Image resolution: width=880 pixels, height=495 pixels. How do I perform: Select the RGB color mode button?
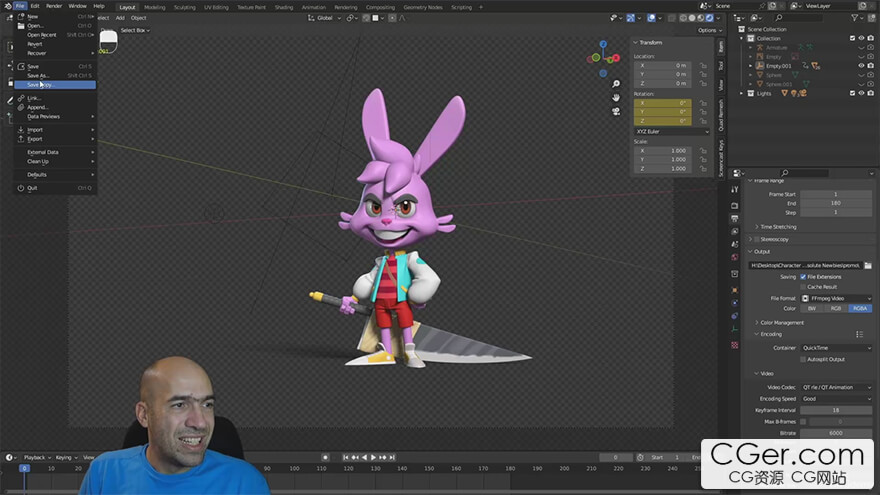[836, 309]
